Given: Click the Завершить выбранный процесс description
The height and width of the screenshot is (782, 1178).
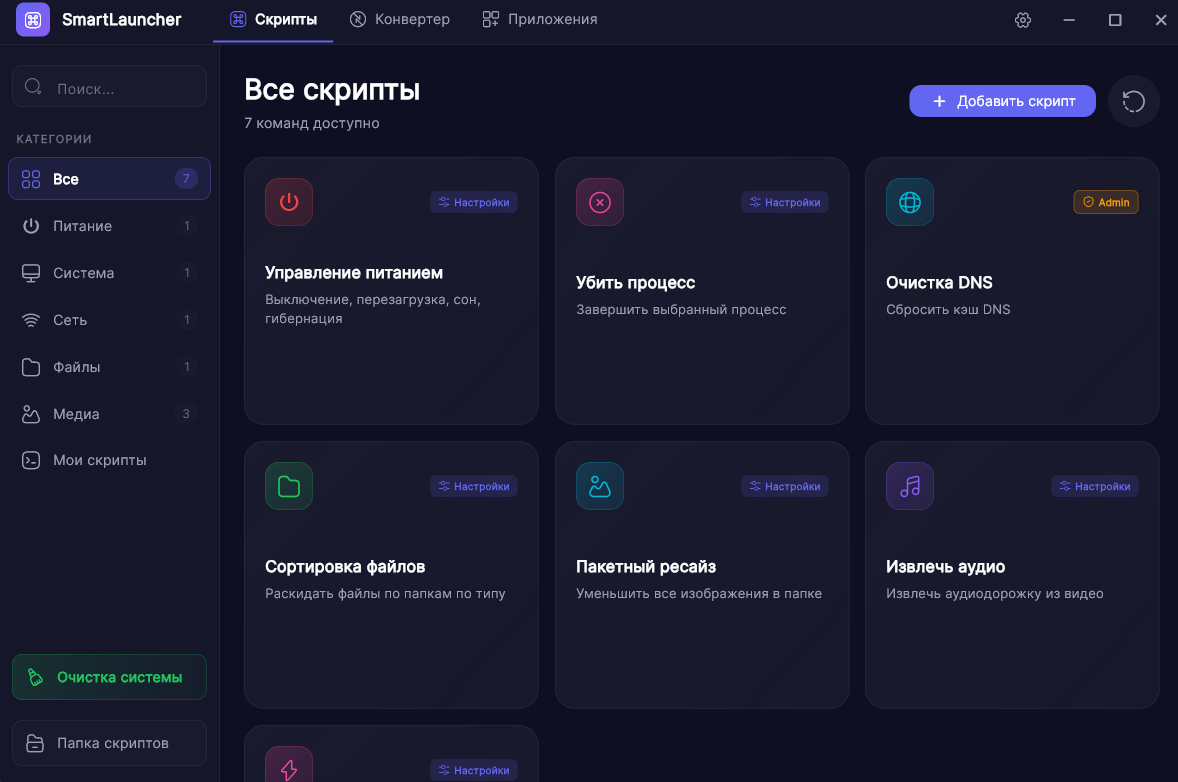Looking at the screenshot, I should pos(681,309).
